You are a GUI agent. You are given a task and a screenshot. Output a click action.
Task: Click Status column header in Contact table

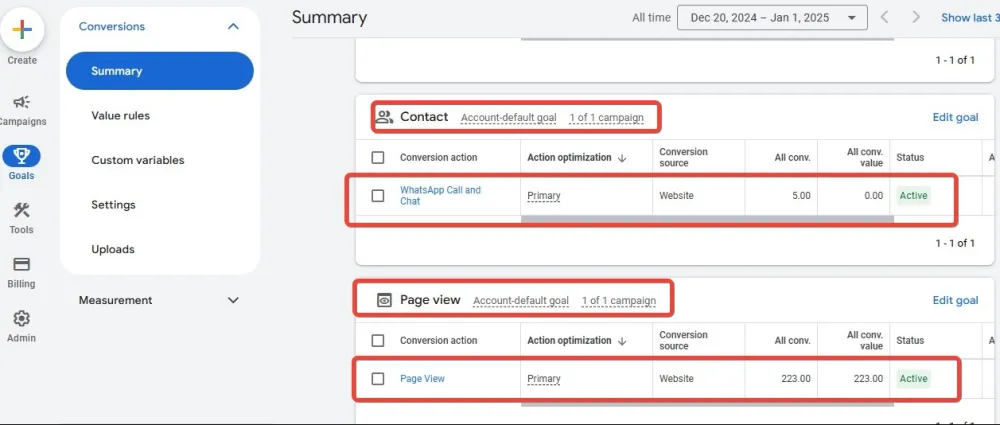[910, 157]
